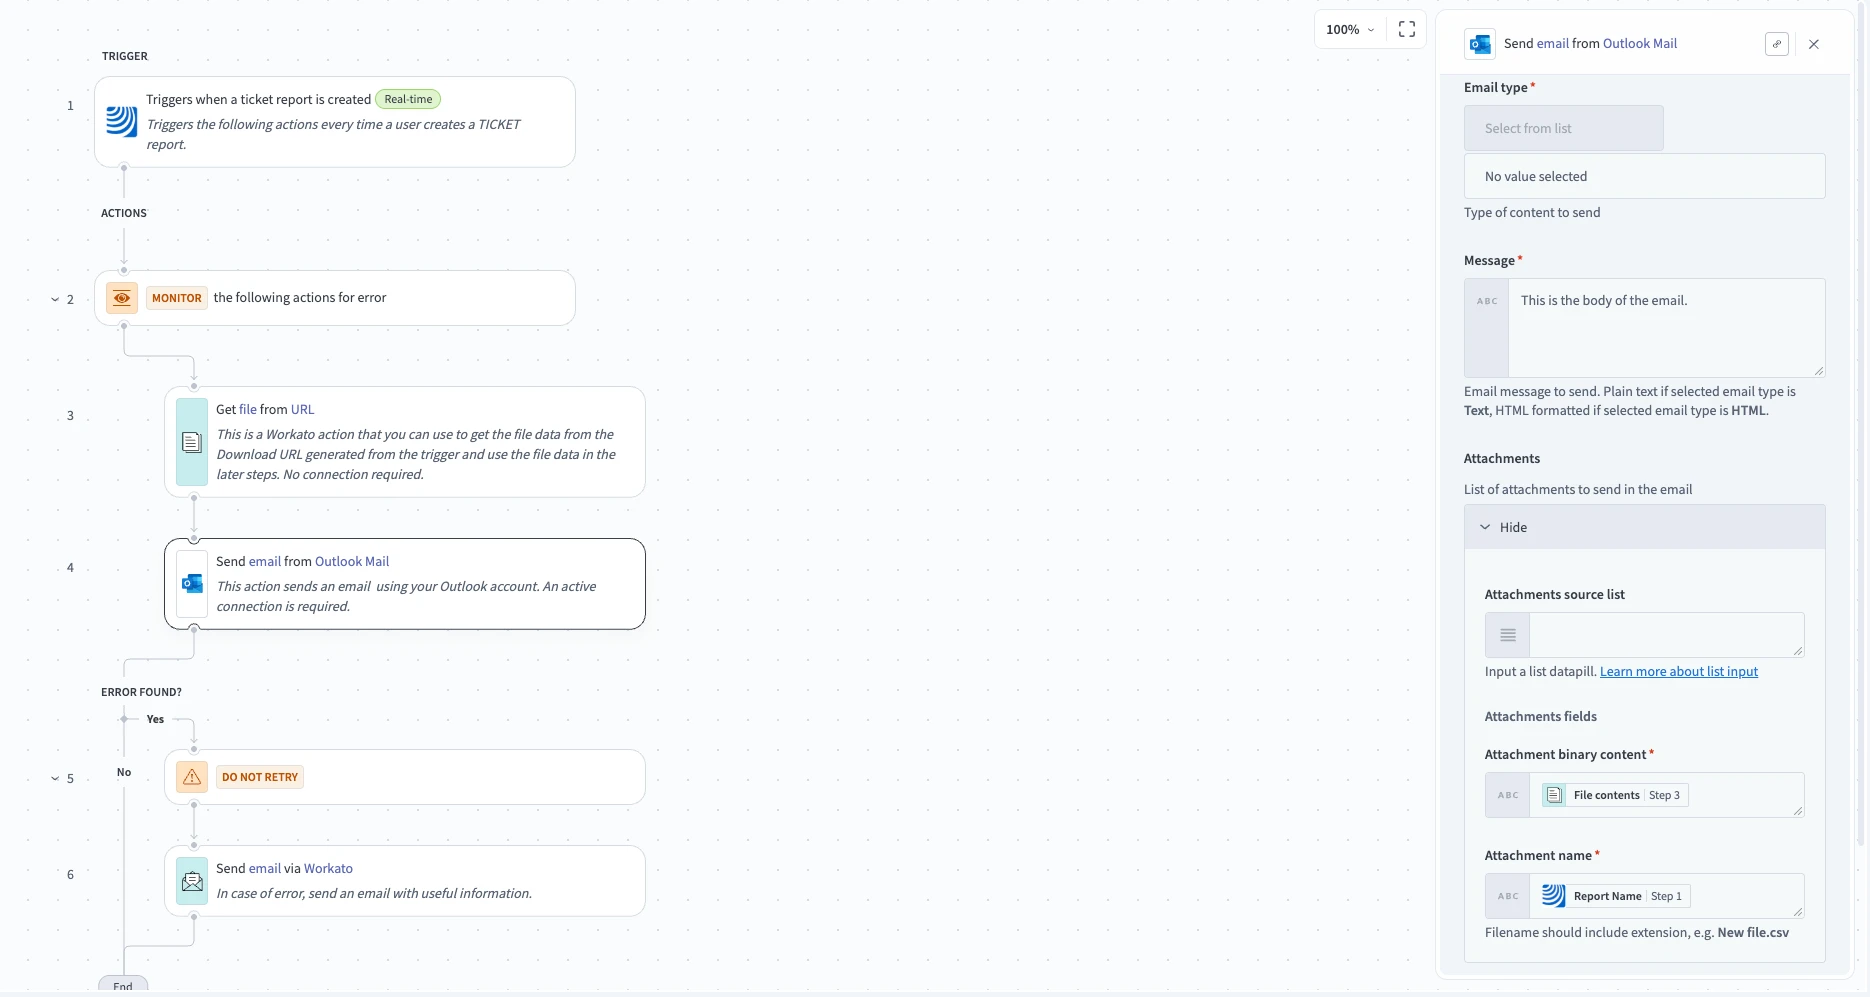
Task: Open the Learn more about list input link
Action: (x=1679, y=672)
